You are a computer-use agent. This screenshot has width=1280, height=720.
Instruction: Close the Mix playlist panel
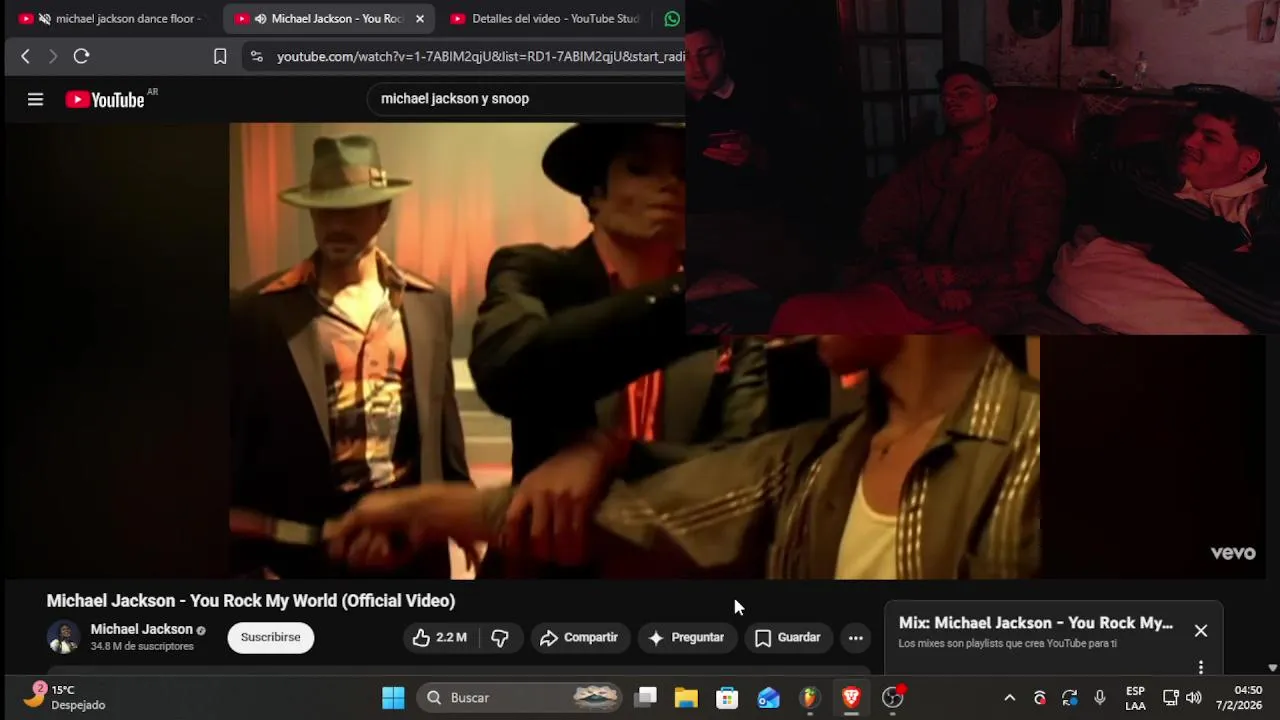click(1201, 631)
